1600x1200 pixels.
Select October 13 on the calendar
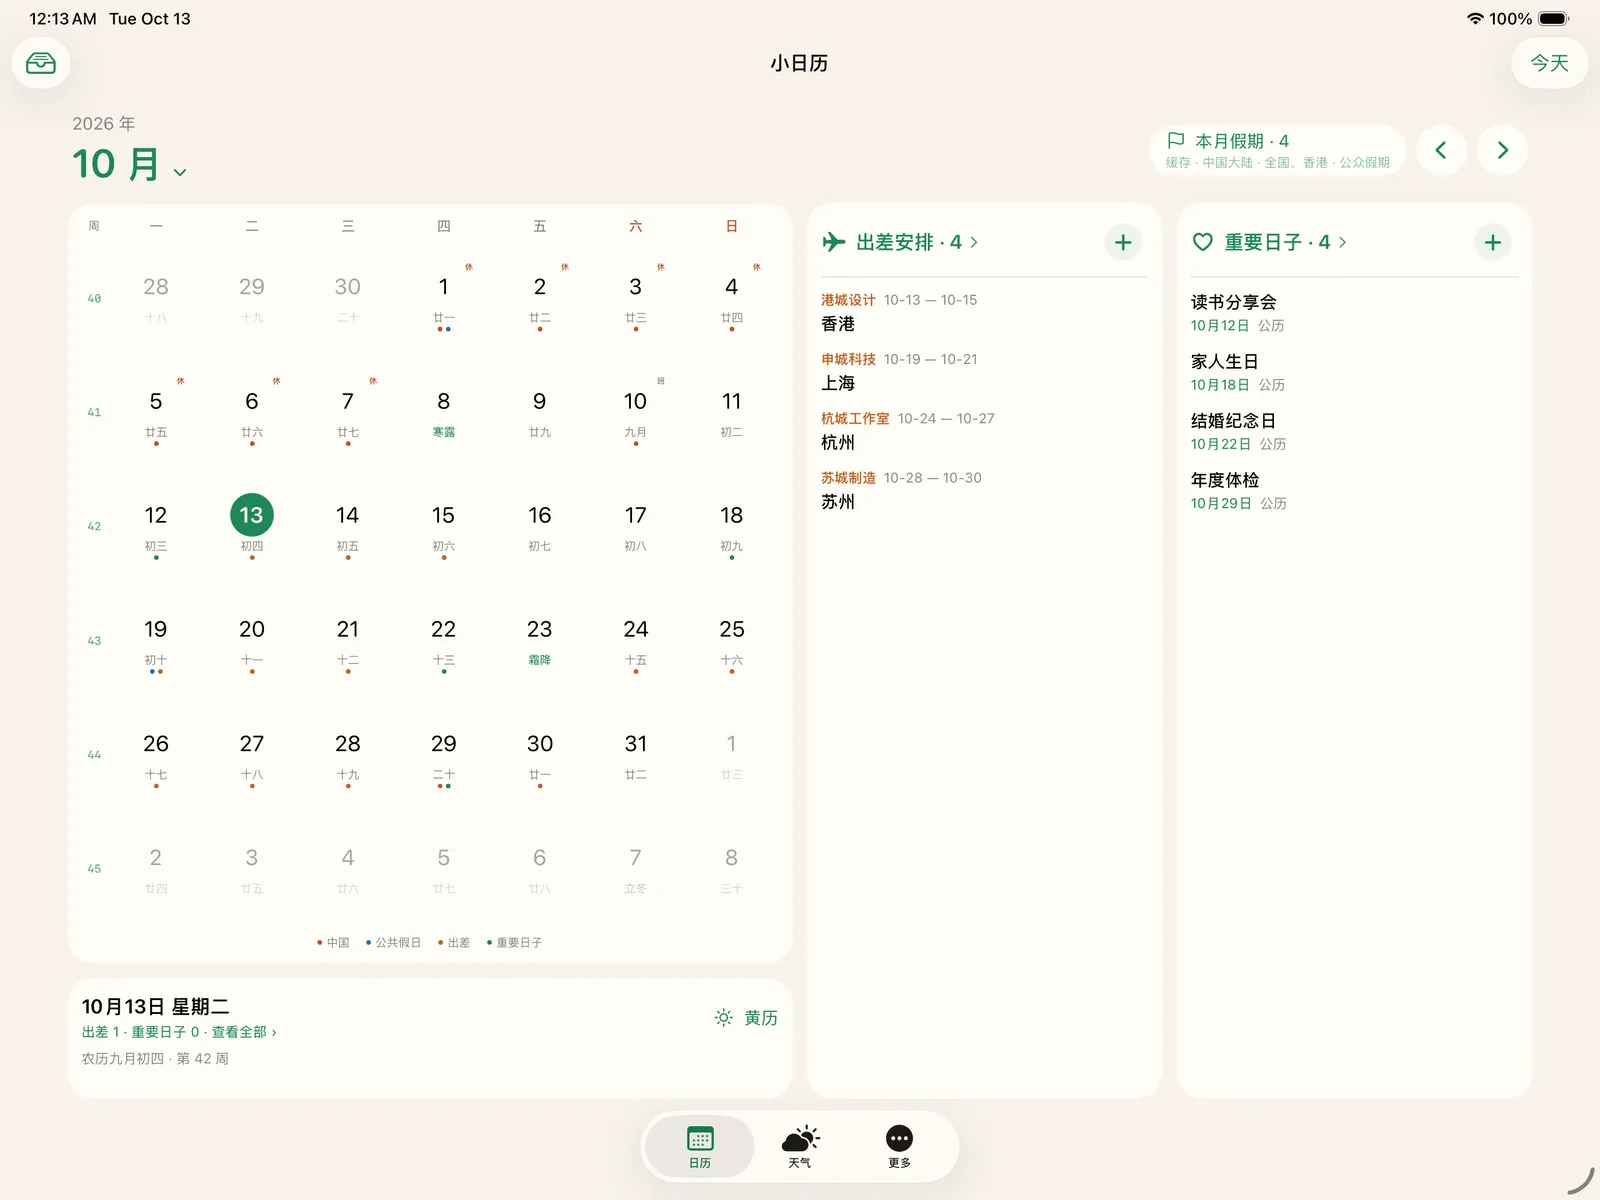252,515
